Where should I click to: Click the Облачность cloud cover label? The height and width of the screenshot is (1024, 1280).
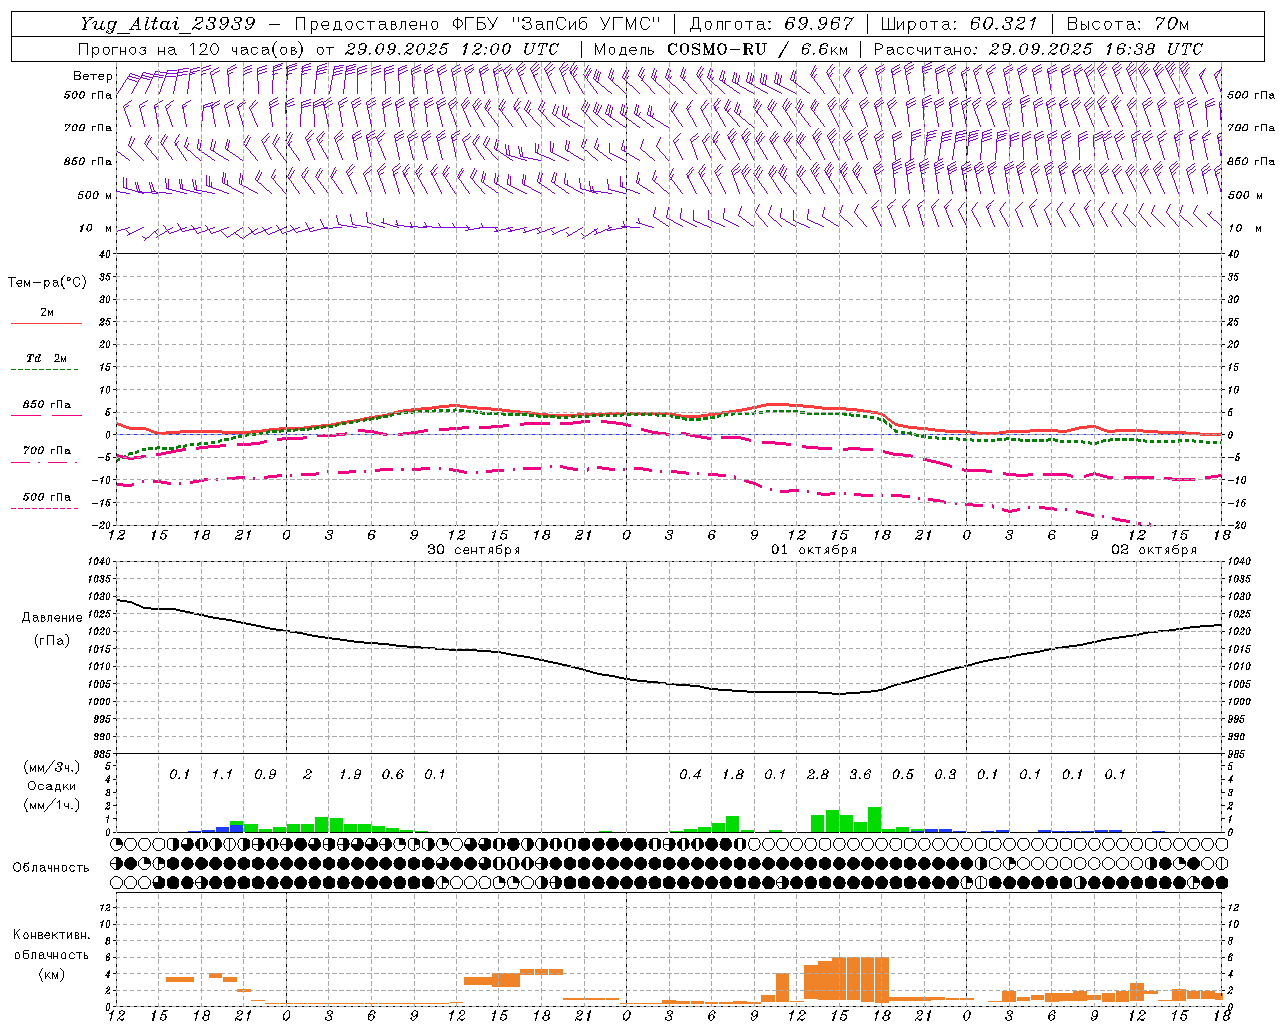click(x=51, y=868)
